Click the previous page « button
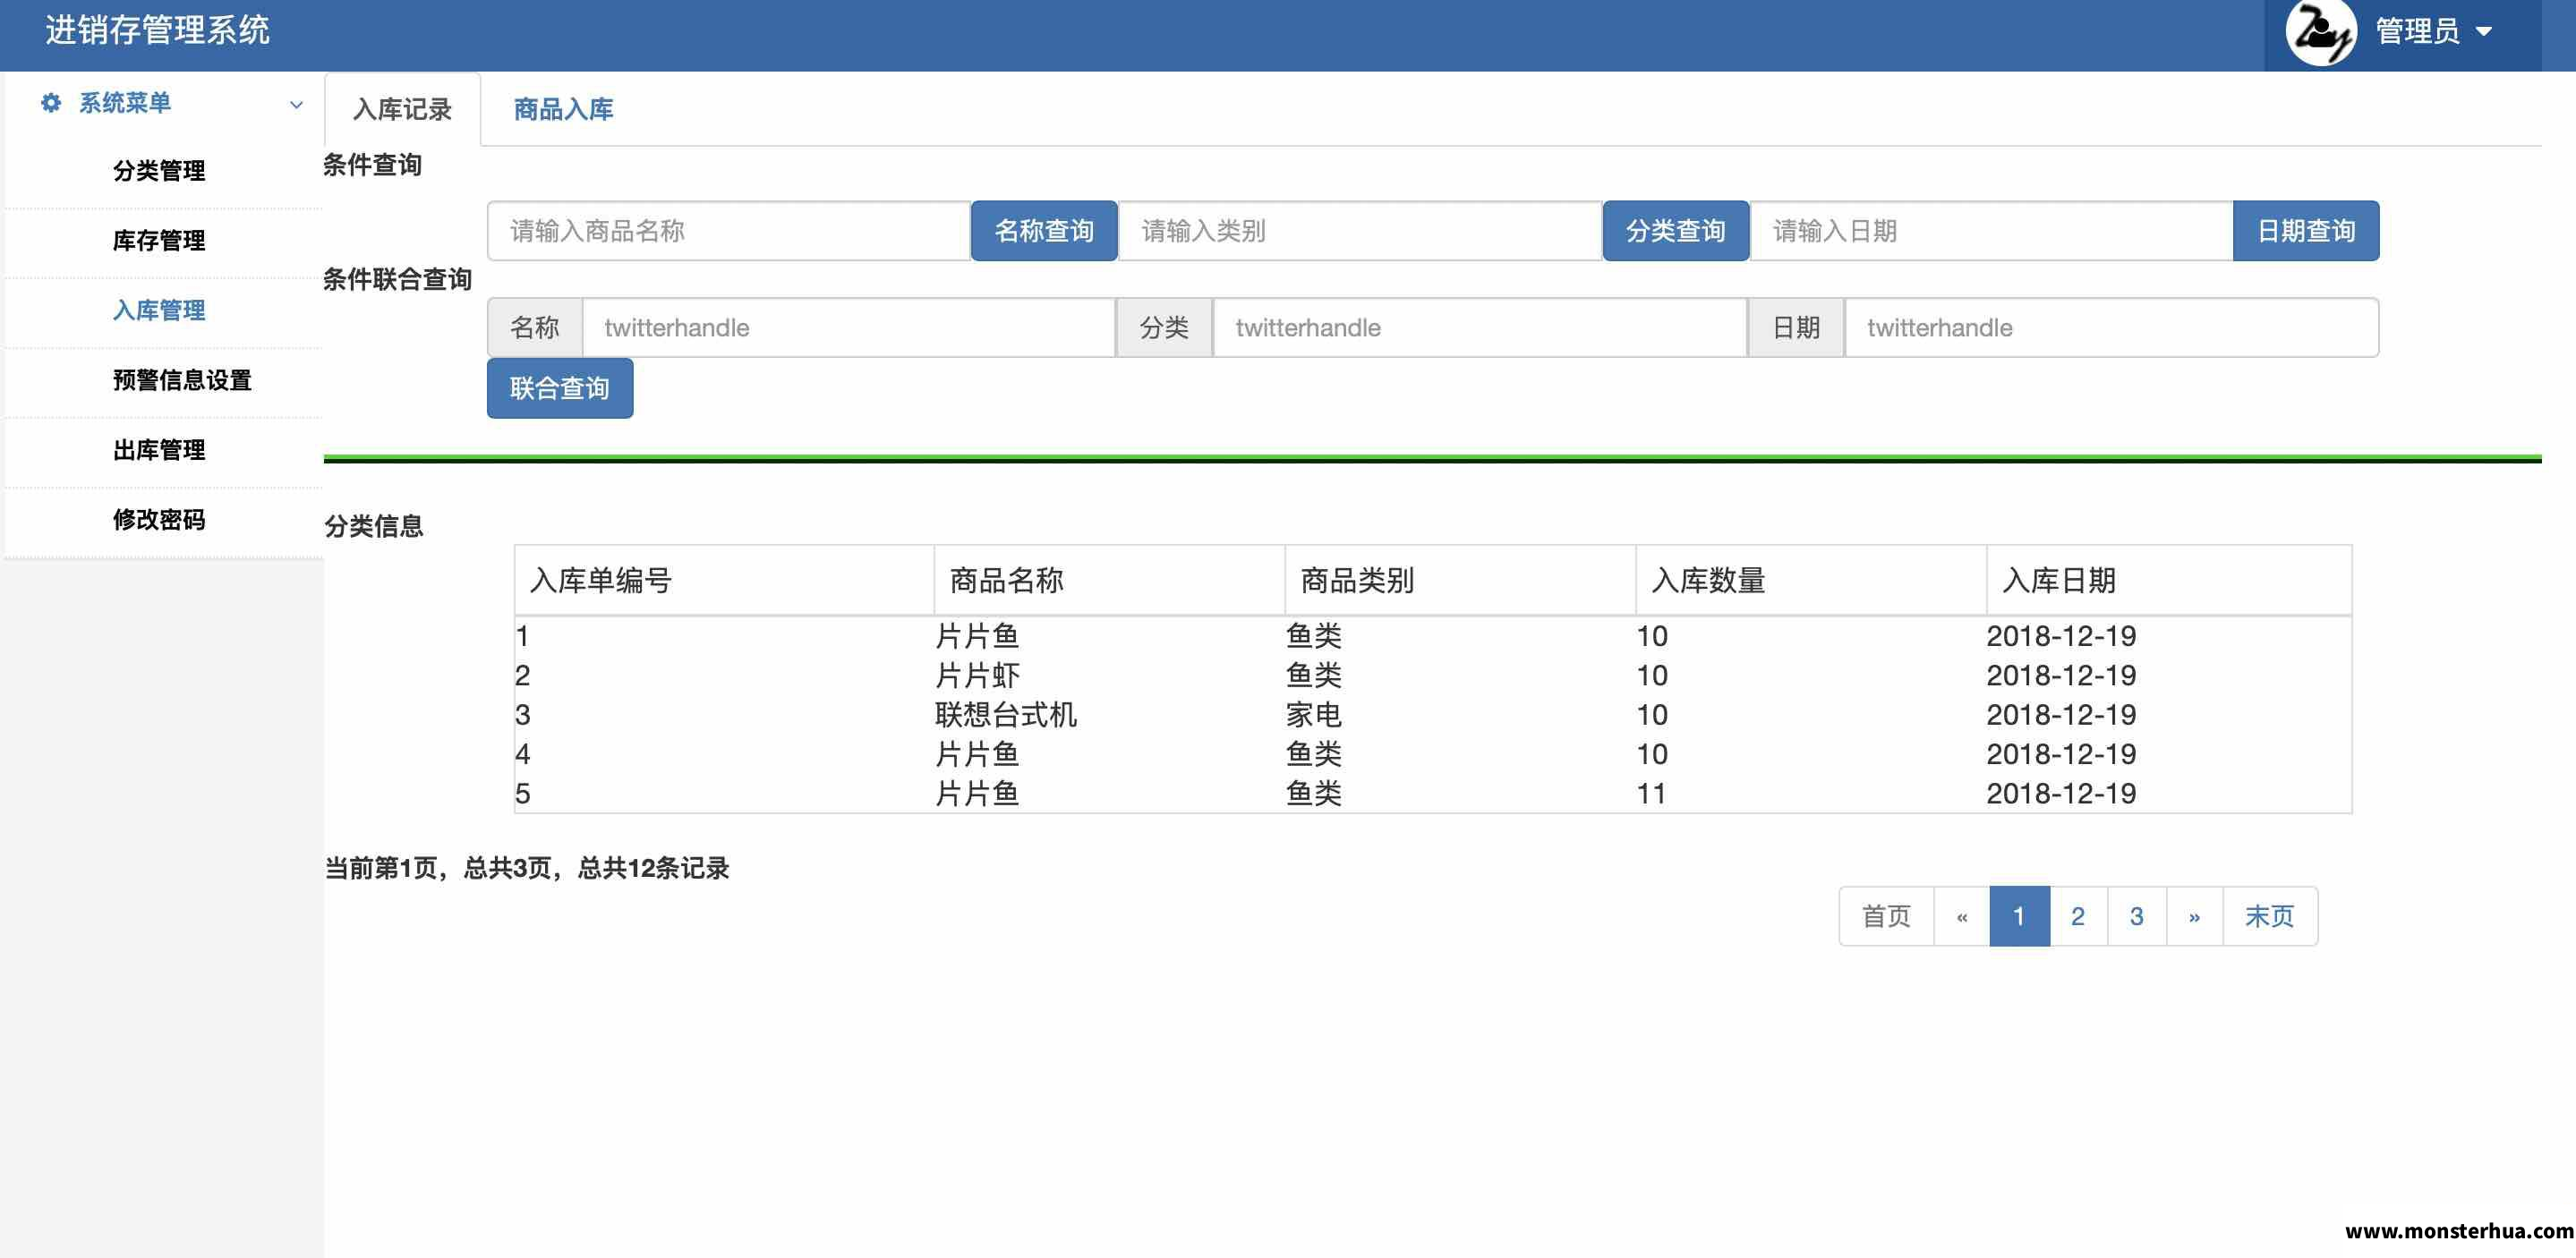 (1962, 916)
